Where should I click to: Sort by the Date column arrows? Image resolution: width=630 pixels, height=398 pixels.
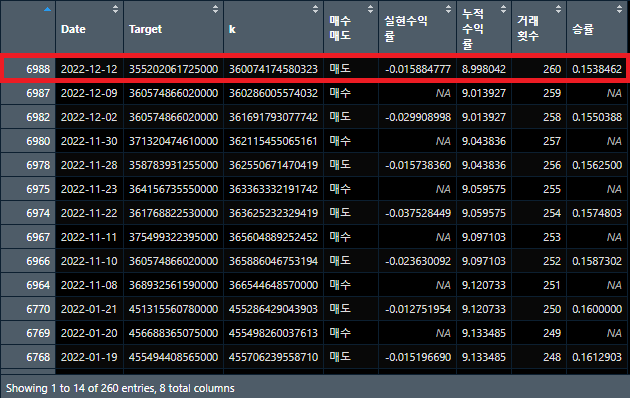115,9
